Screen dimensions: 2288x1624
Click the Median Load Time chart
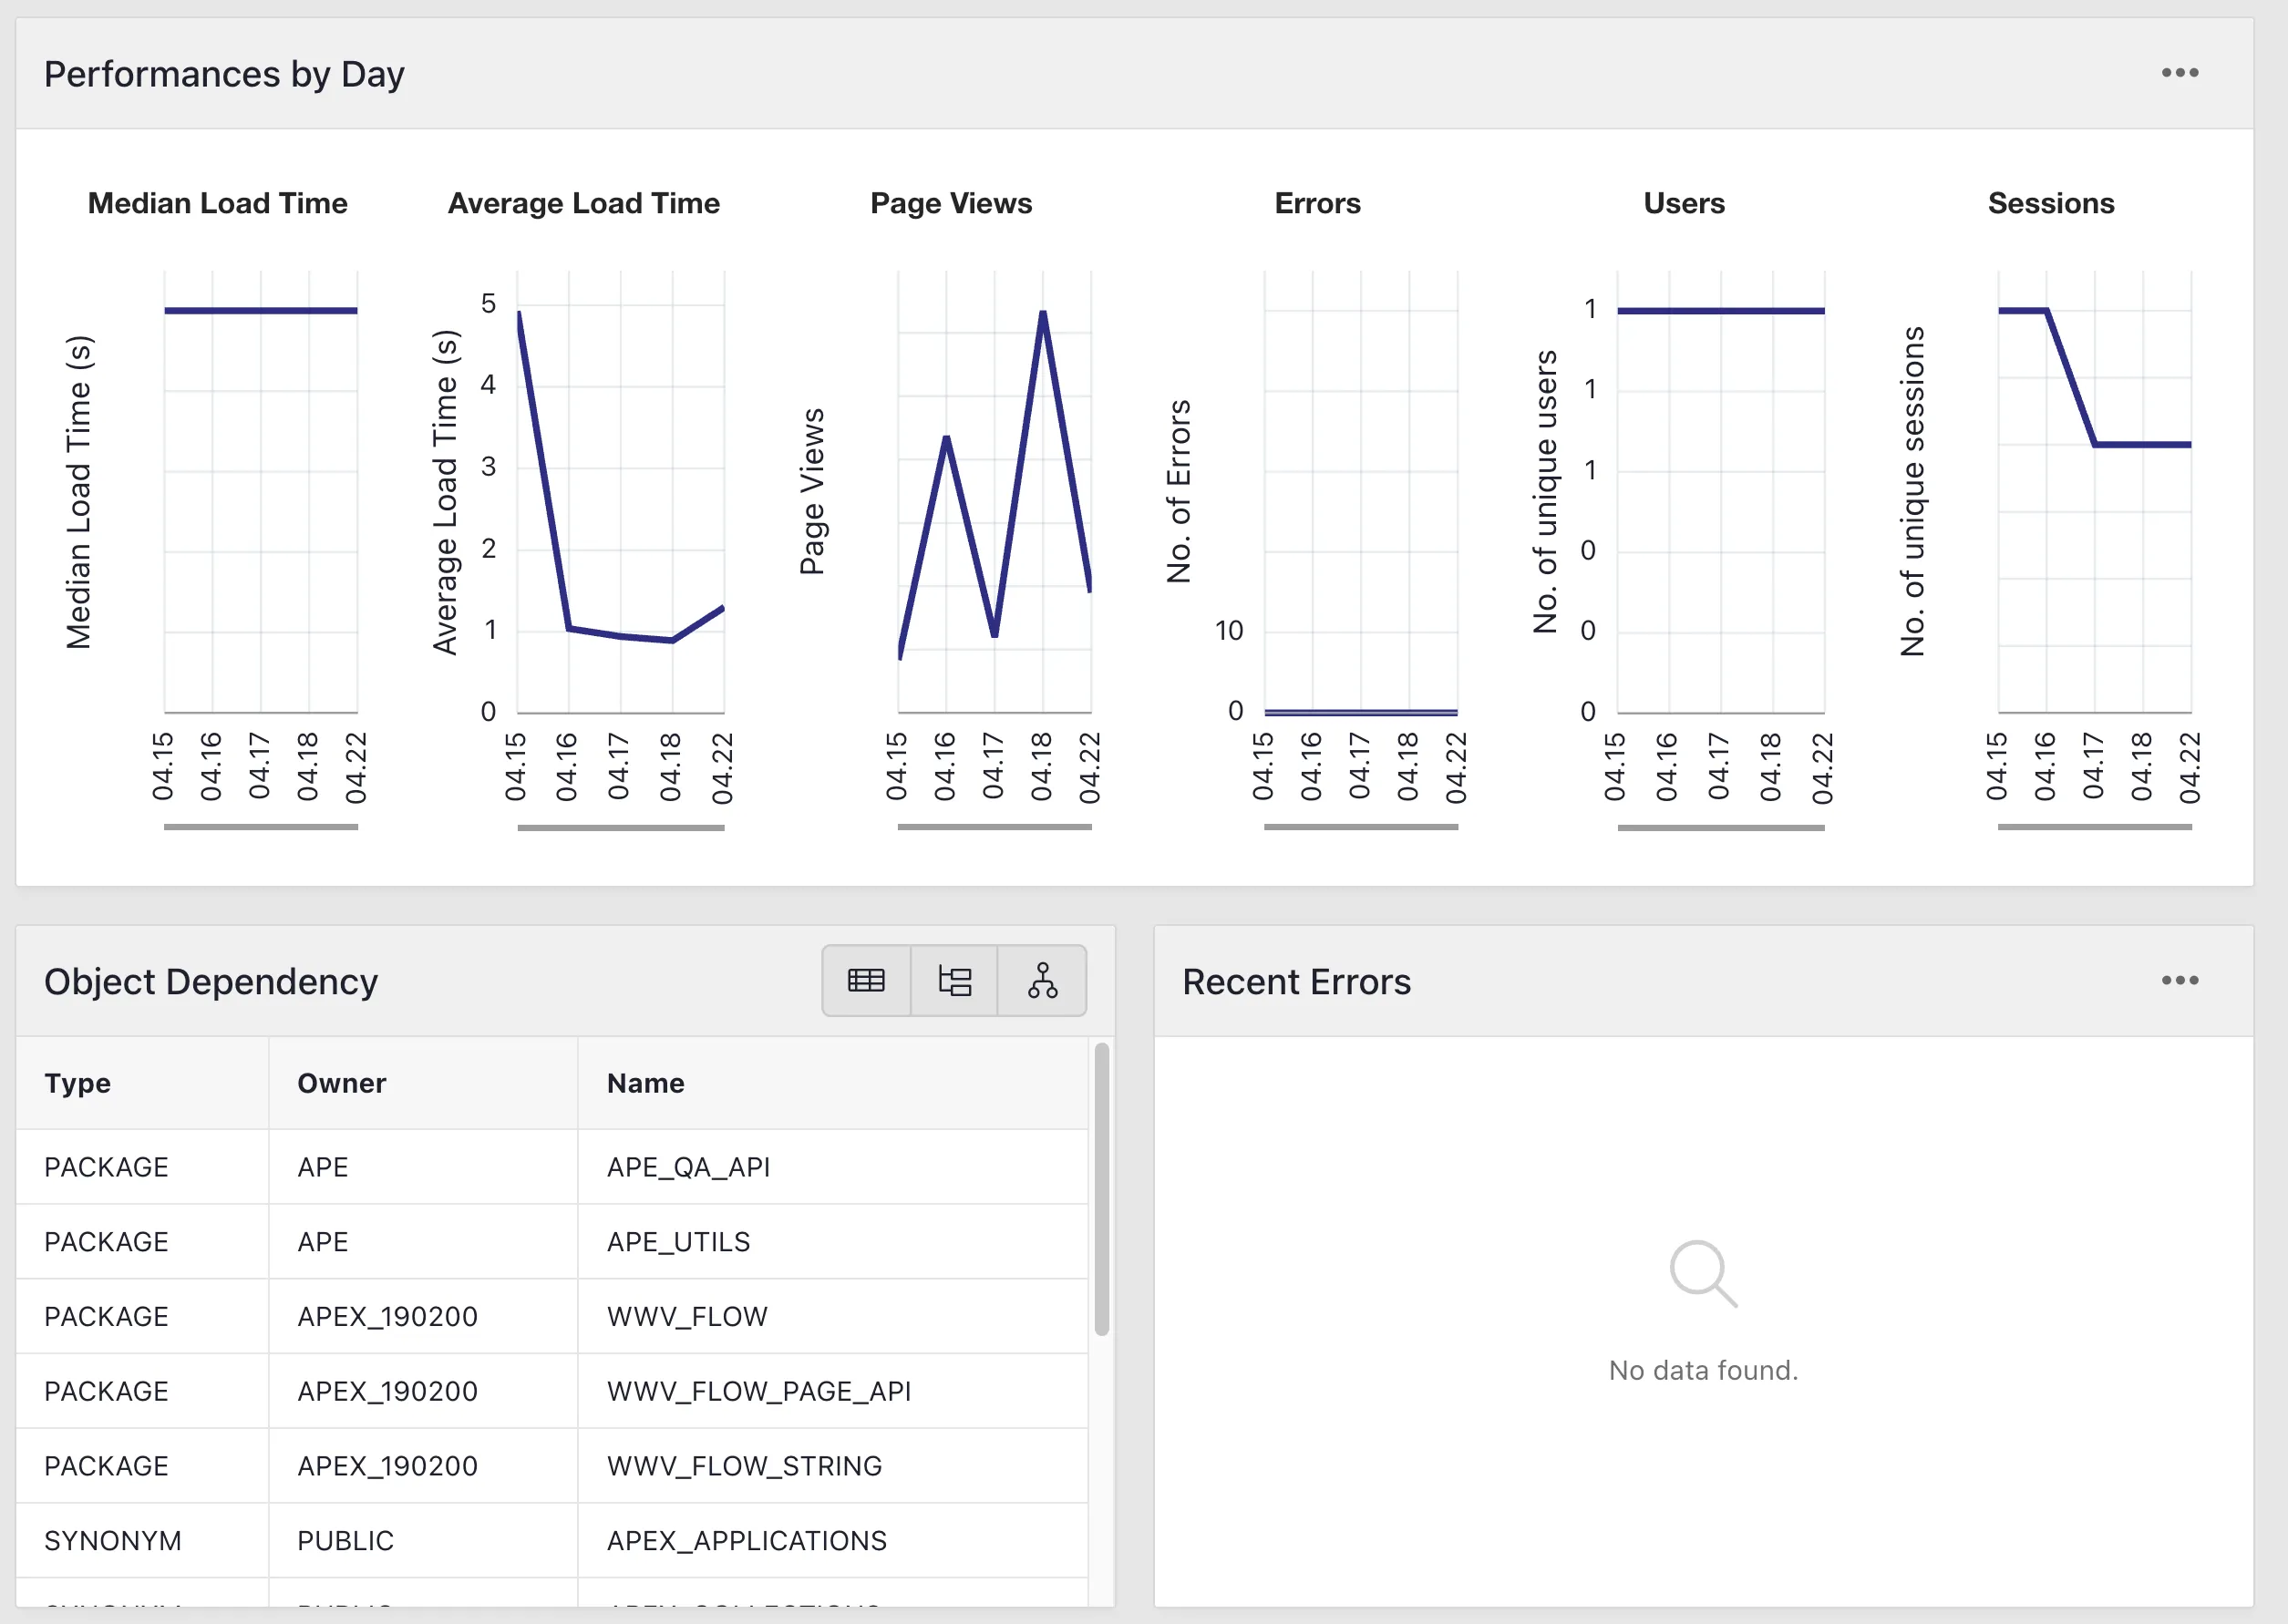click(259, 310)
